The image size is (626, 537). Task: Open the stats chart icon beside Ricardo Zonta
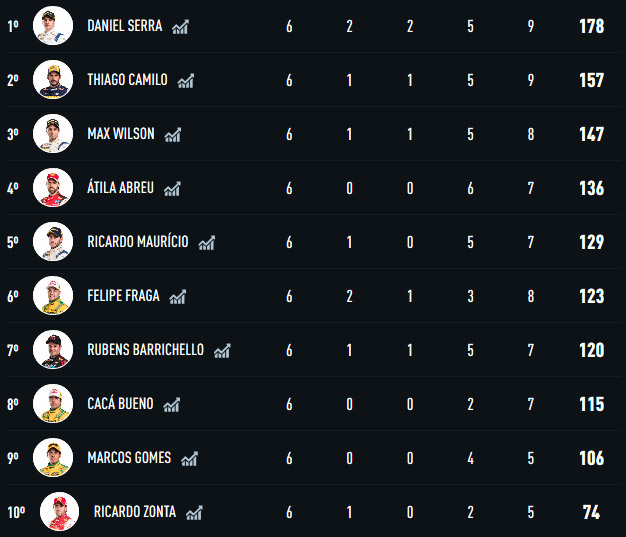pos(194,513)
